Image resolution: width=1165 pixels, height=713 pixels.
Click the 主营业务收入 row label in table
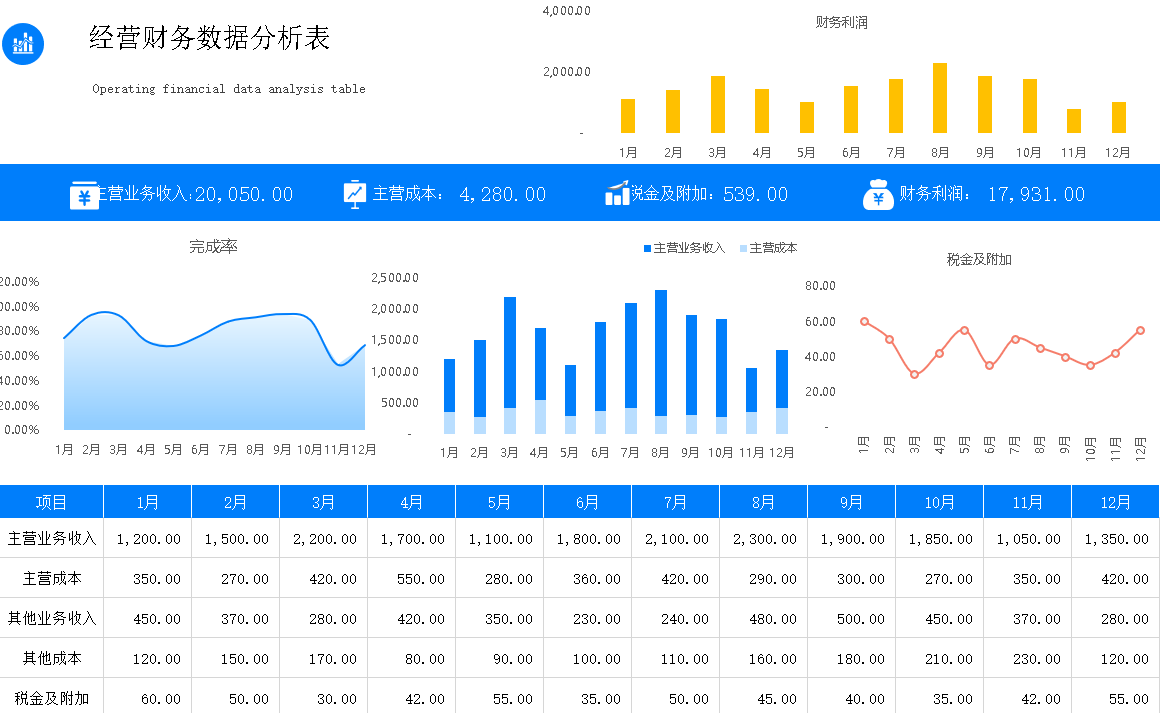click(x=52, y=538)
